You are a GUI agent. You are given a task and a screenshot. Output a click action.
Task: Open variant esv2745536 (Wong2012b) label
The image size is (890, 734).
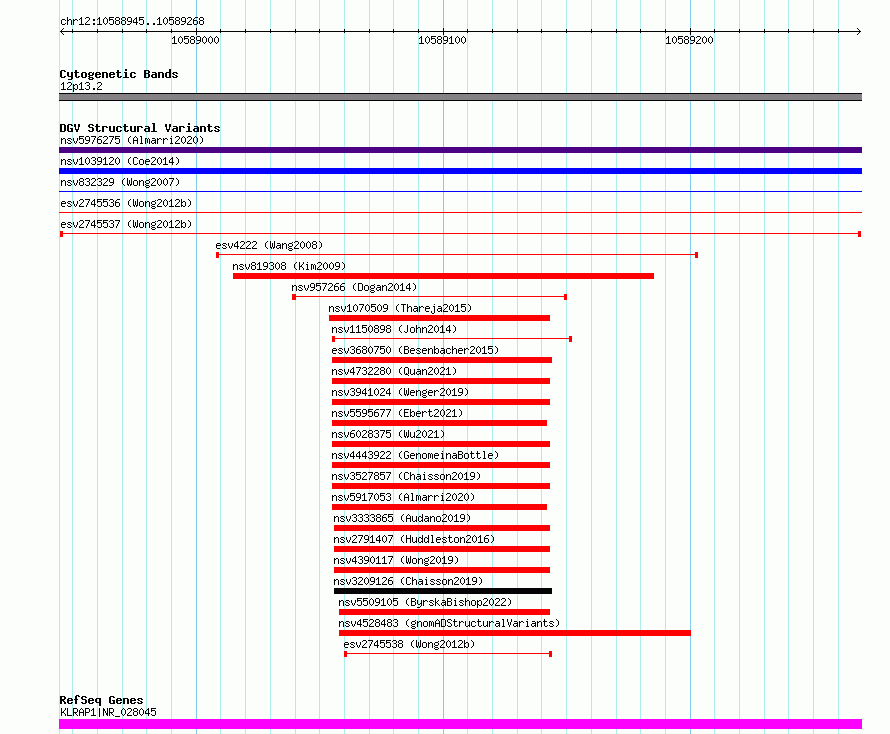point(126,203)
